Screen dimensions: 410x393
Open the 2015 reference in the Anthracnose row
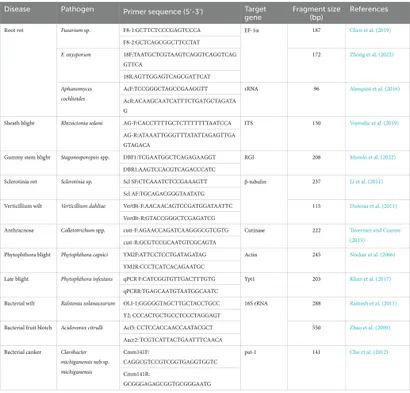(x=375, y=235)
